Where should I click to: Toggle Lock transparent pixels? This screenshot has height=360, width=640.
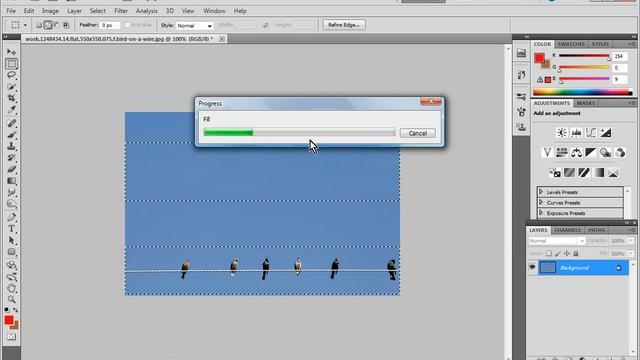tap(549, 253)
